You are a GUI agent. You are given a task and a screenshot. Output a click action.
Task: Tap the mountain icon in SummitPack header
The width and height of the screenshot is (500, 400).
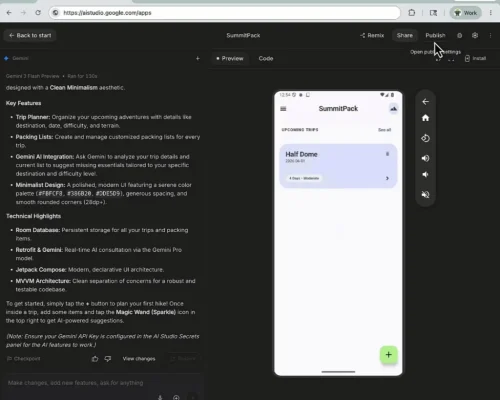(393, 109)
